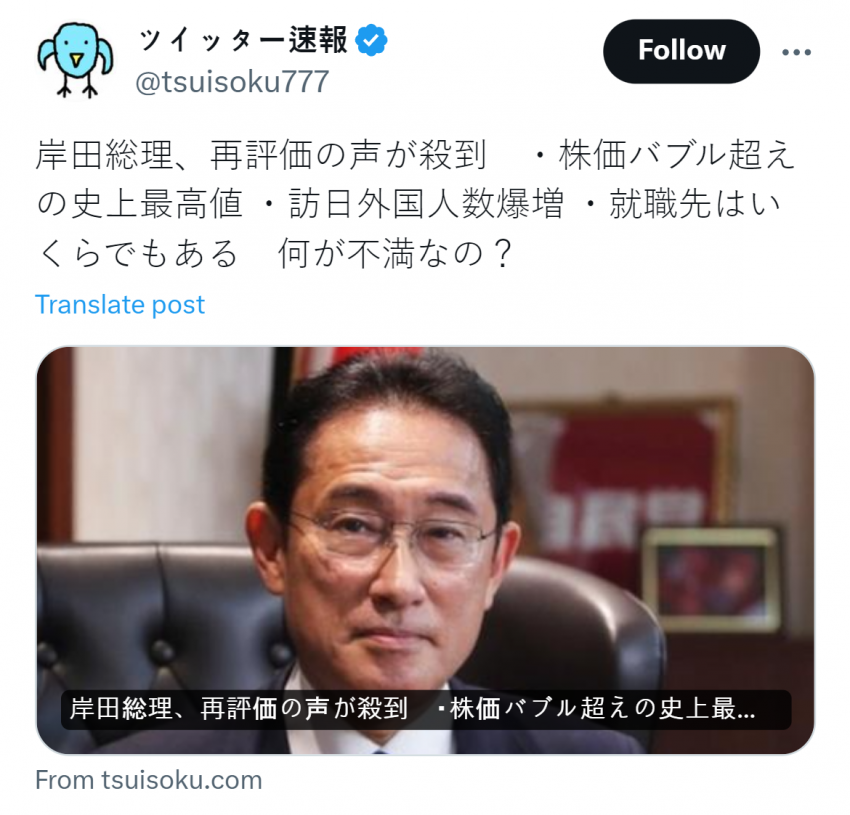
Task: Open the ツイッター速報 display name
Action: [242, 40]
